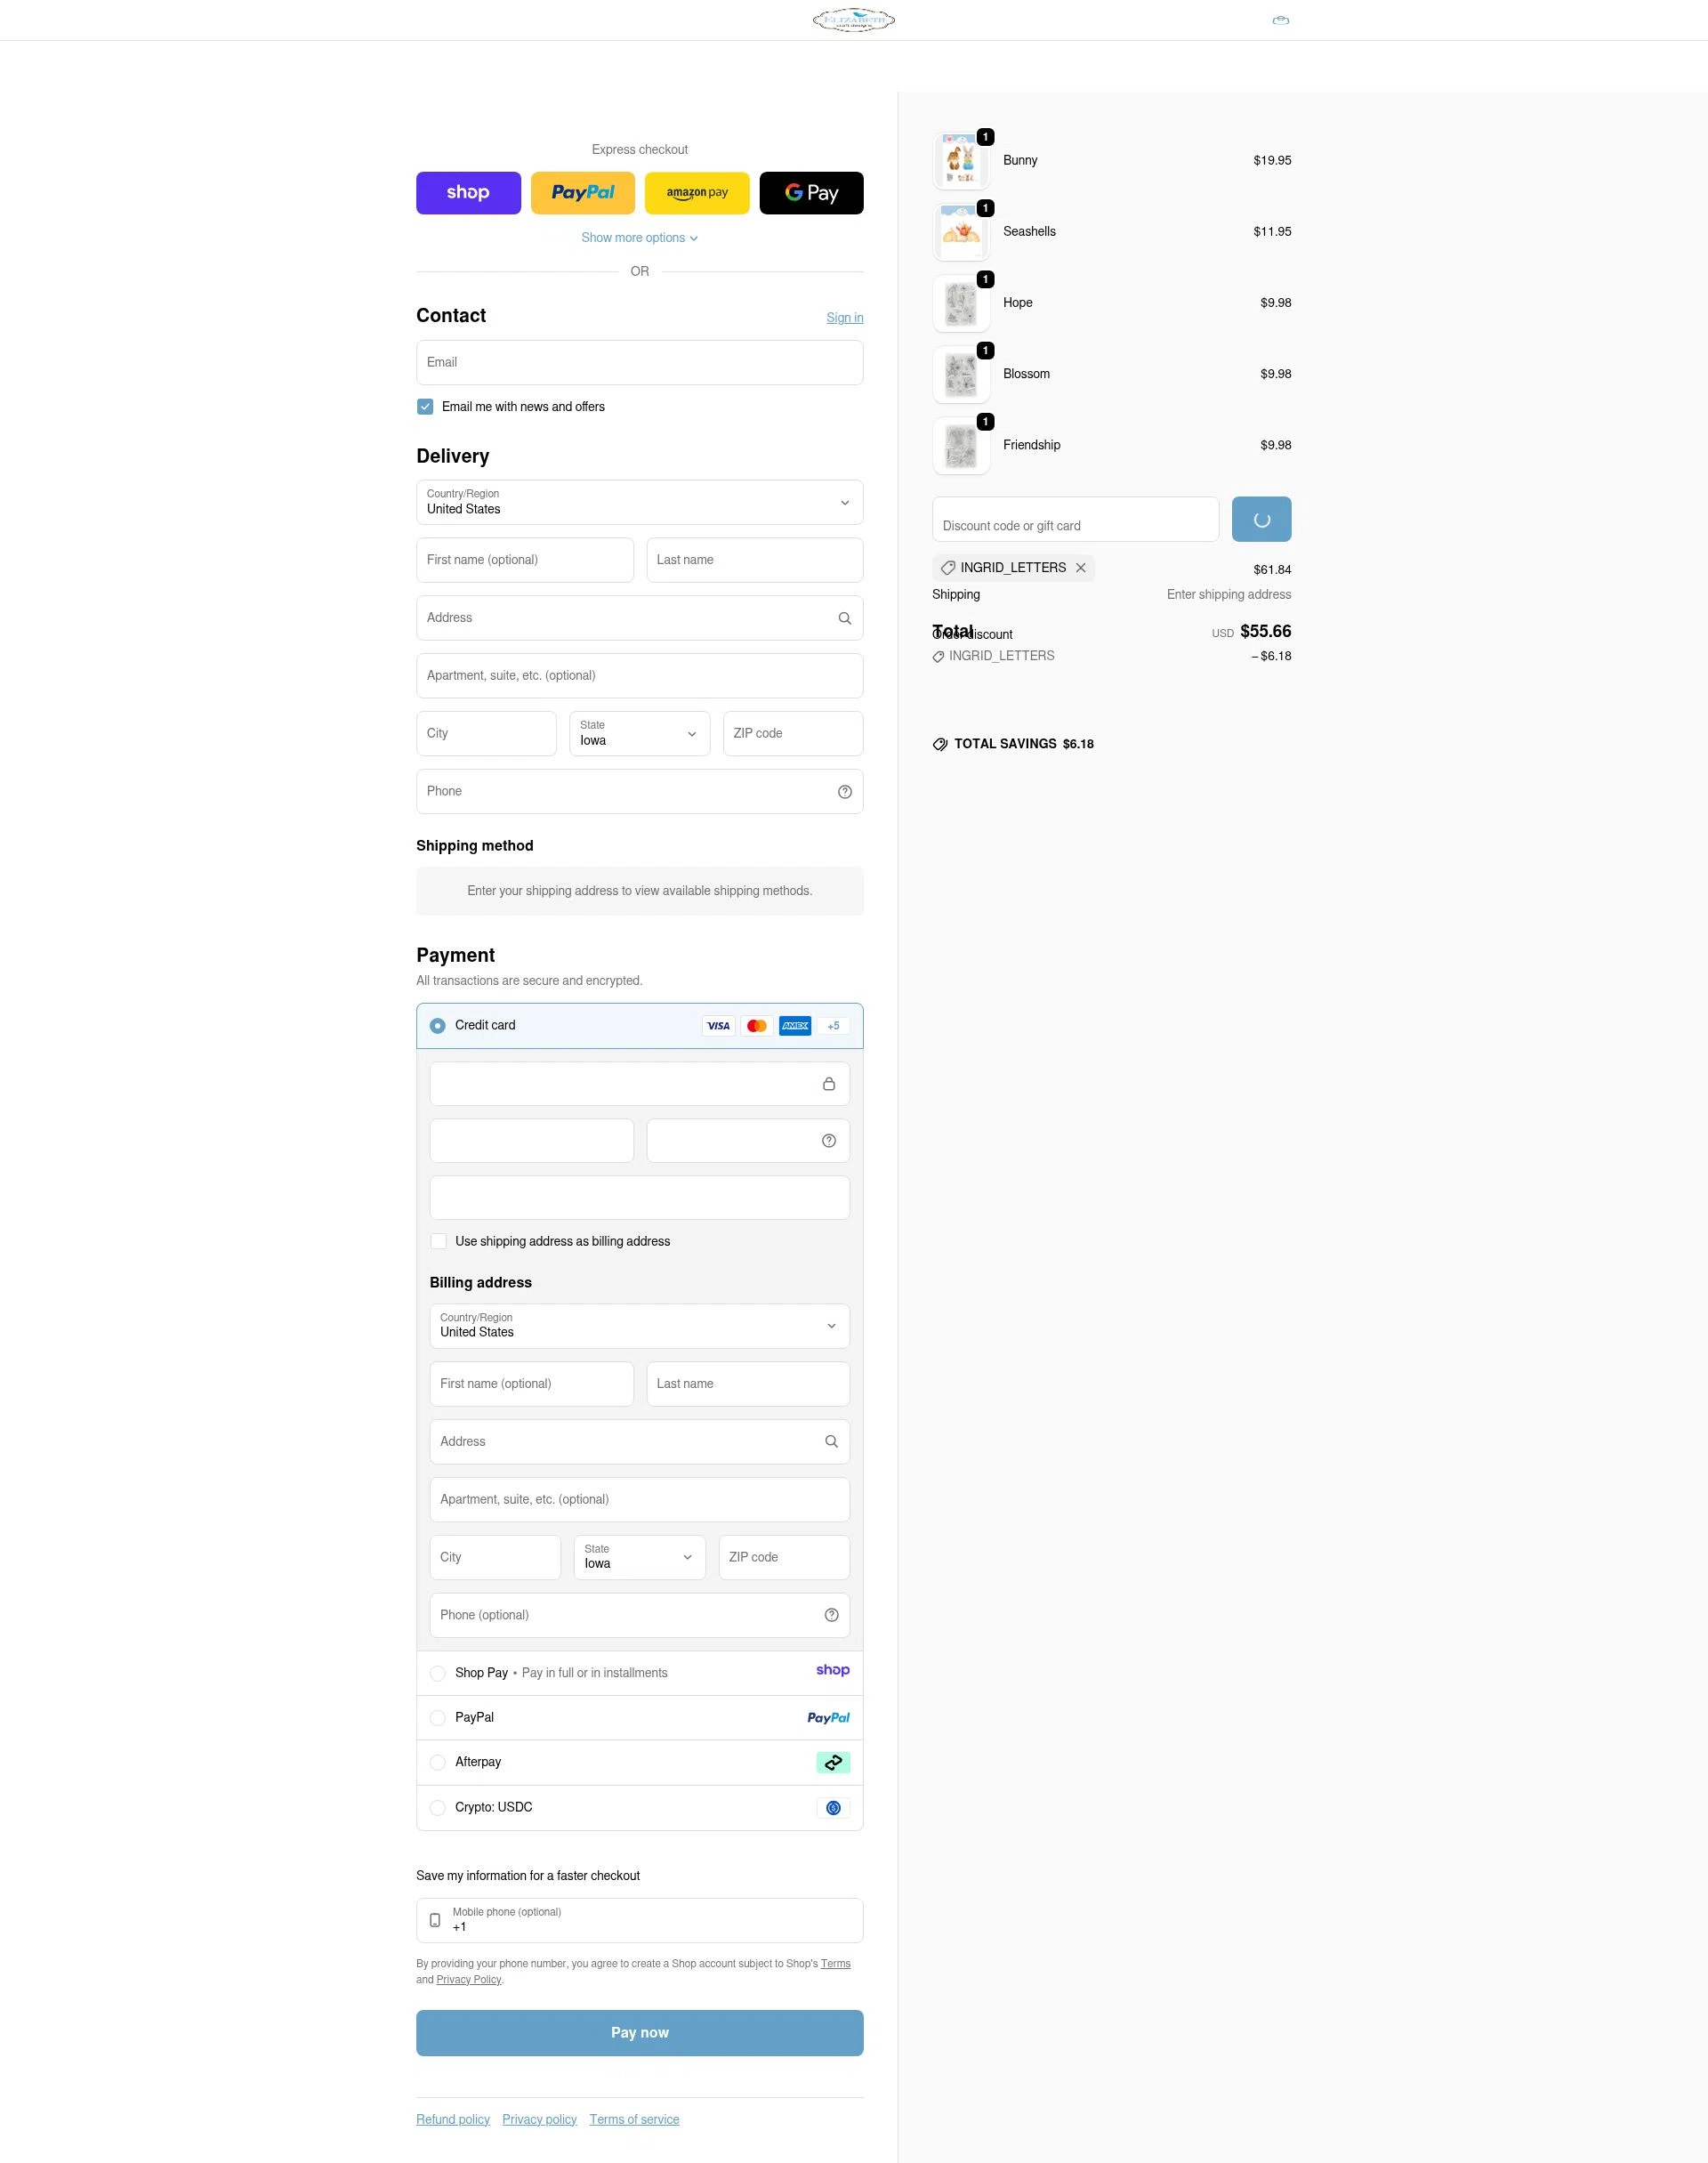Click the cart icon in header
Image resolution: width=1708 pixels, height=2163 pixels.
1280,20
